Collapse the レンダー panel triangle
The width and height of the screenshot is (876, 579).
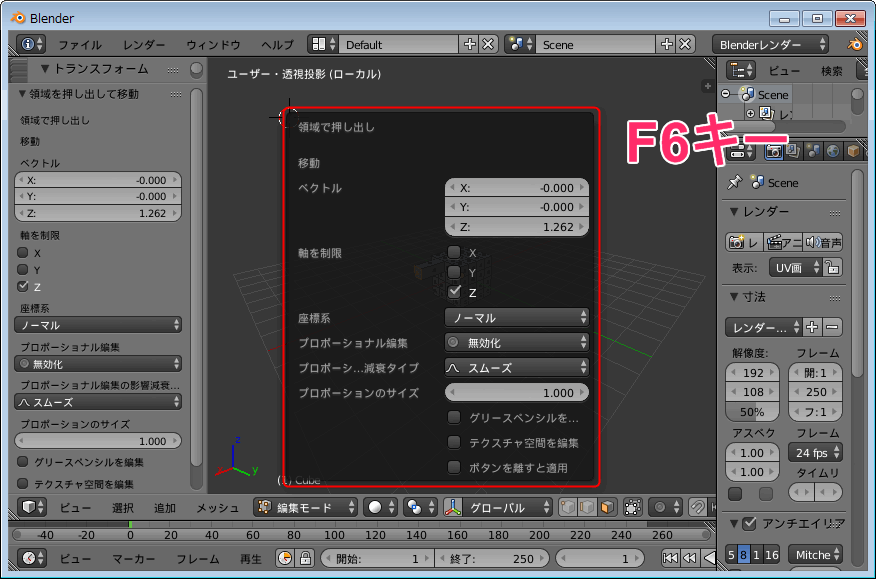pos(734,212)
